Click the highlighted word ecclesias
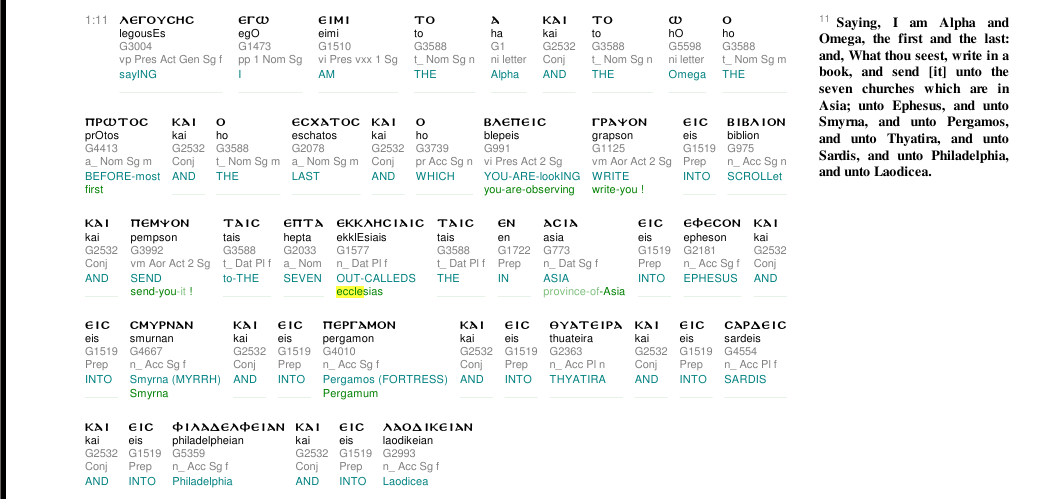The image size is (1042, 499). (x=360, y=292)
